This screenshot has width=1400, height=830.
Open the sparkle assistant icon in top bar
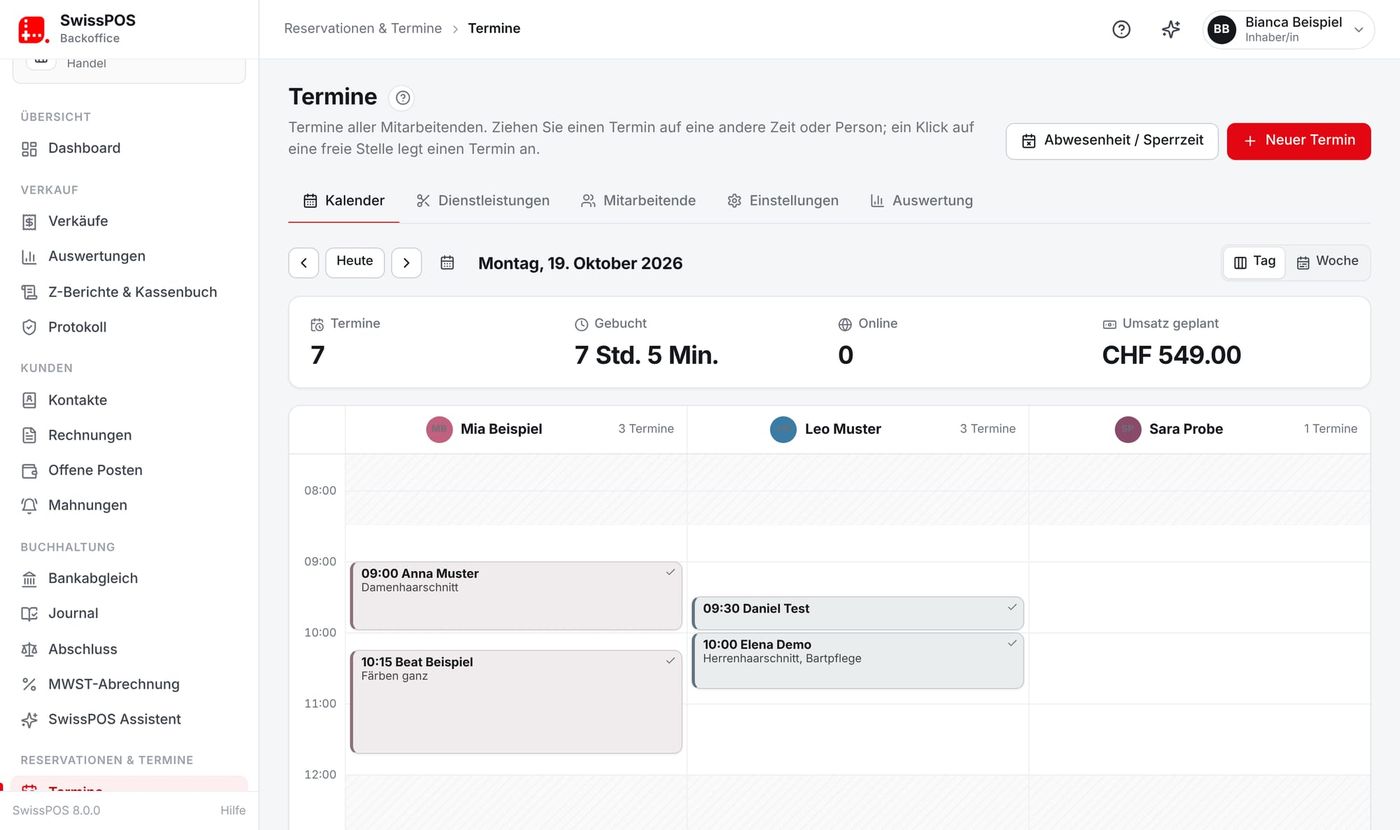coord(1171,29)
